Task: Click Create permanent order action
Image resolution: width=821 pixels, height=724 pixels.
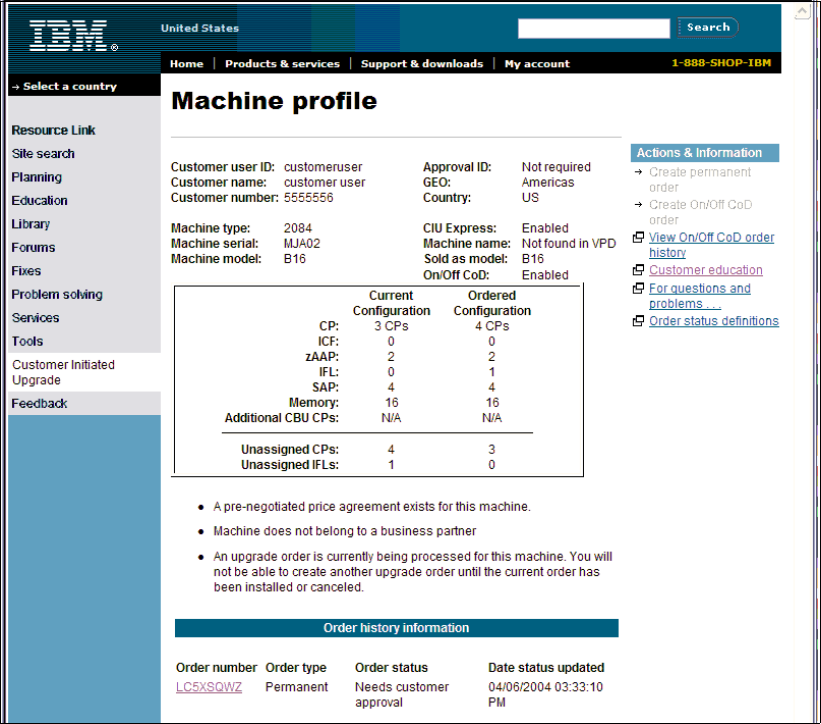Action: [700, 180]
